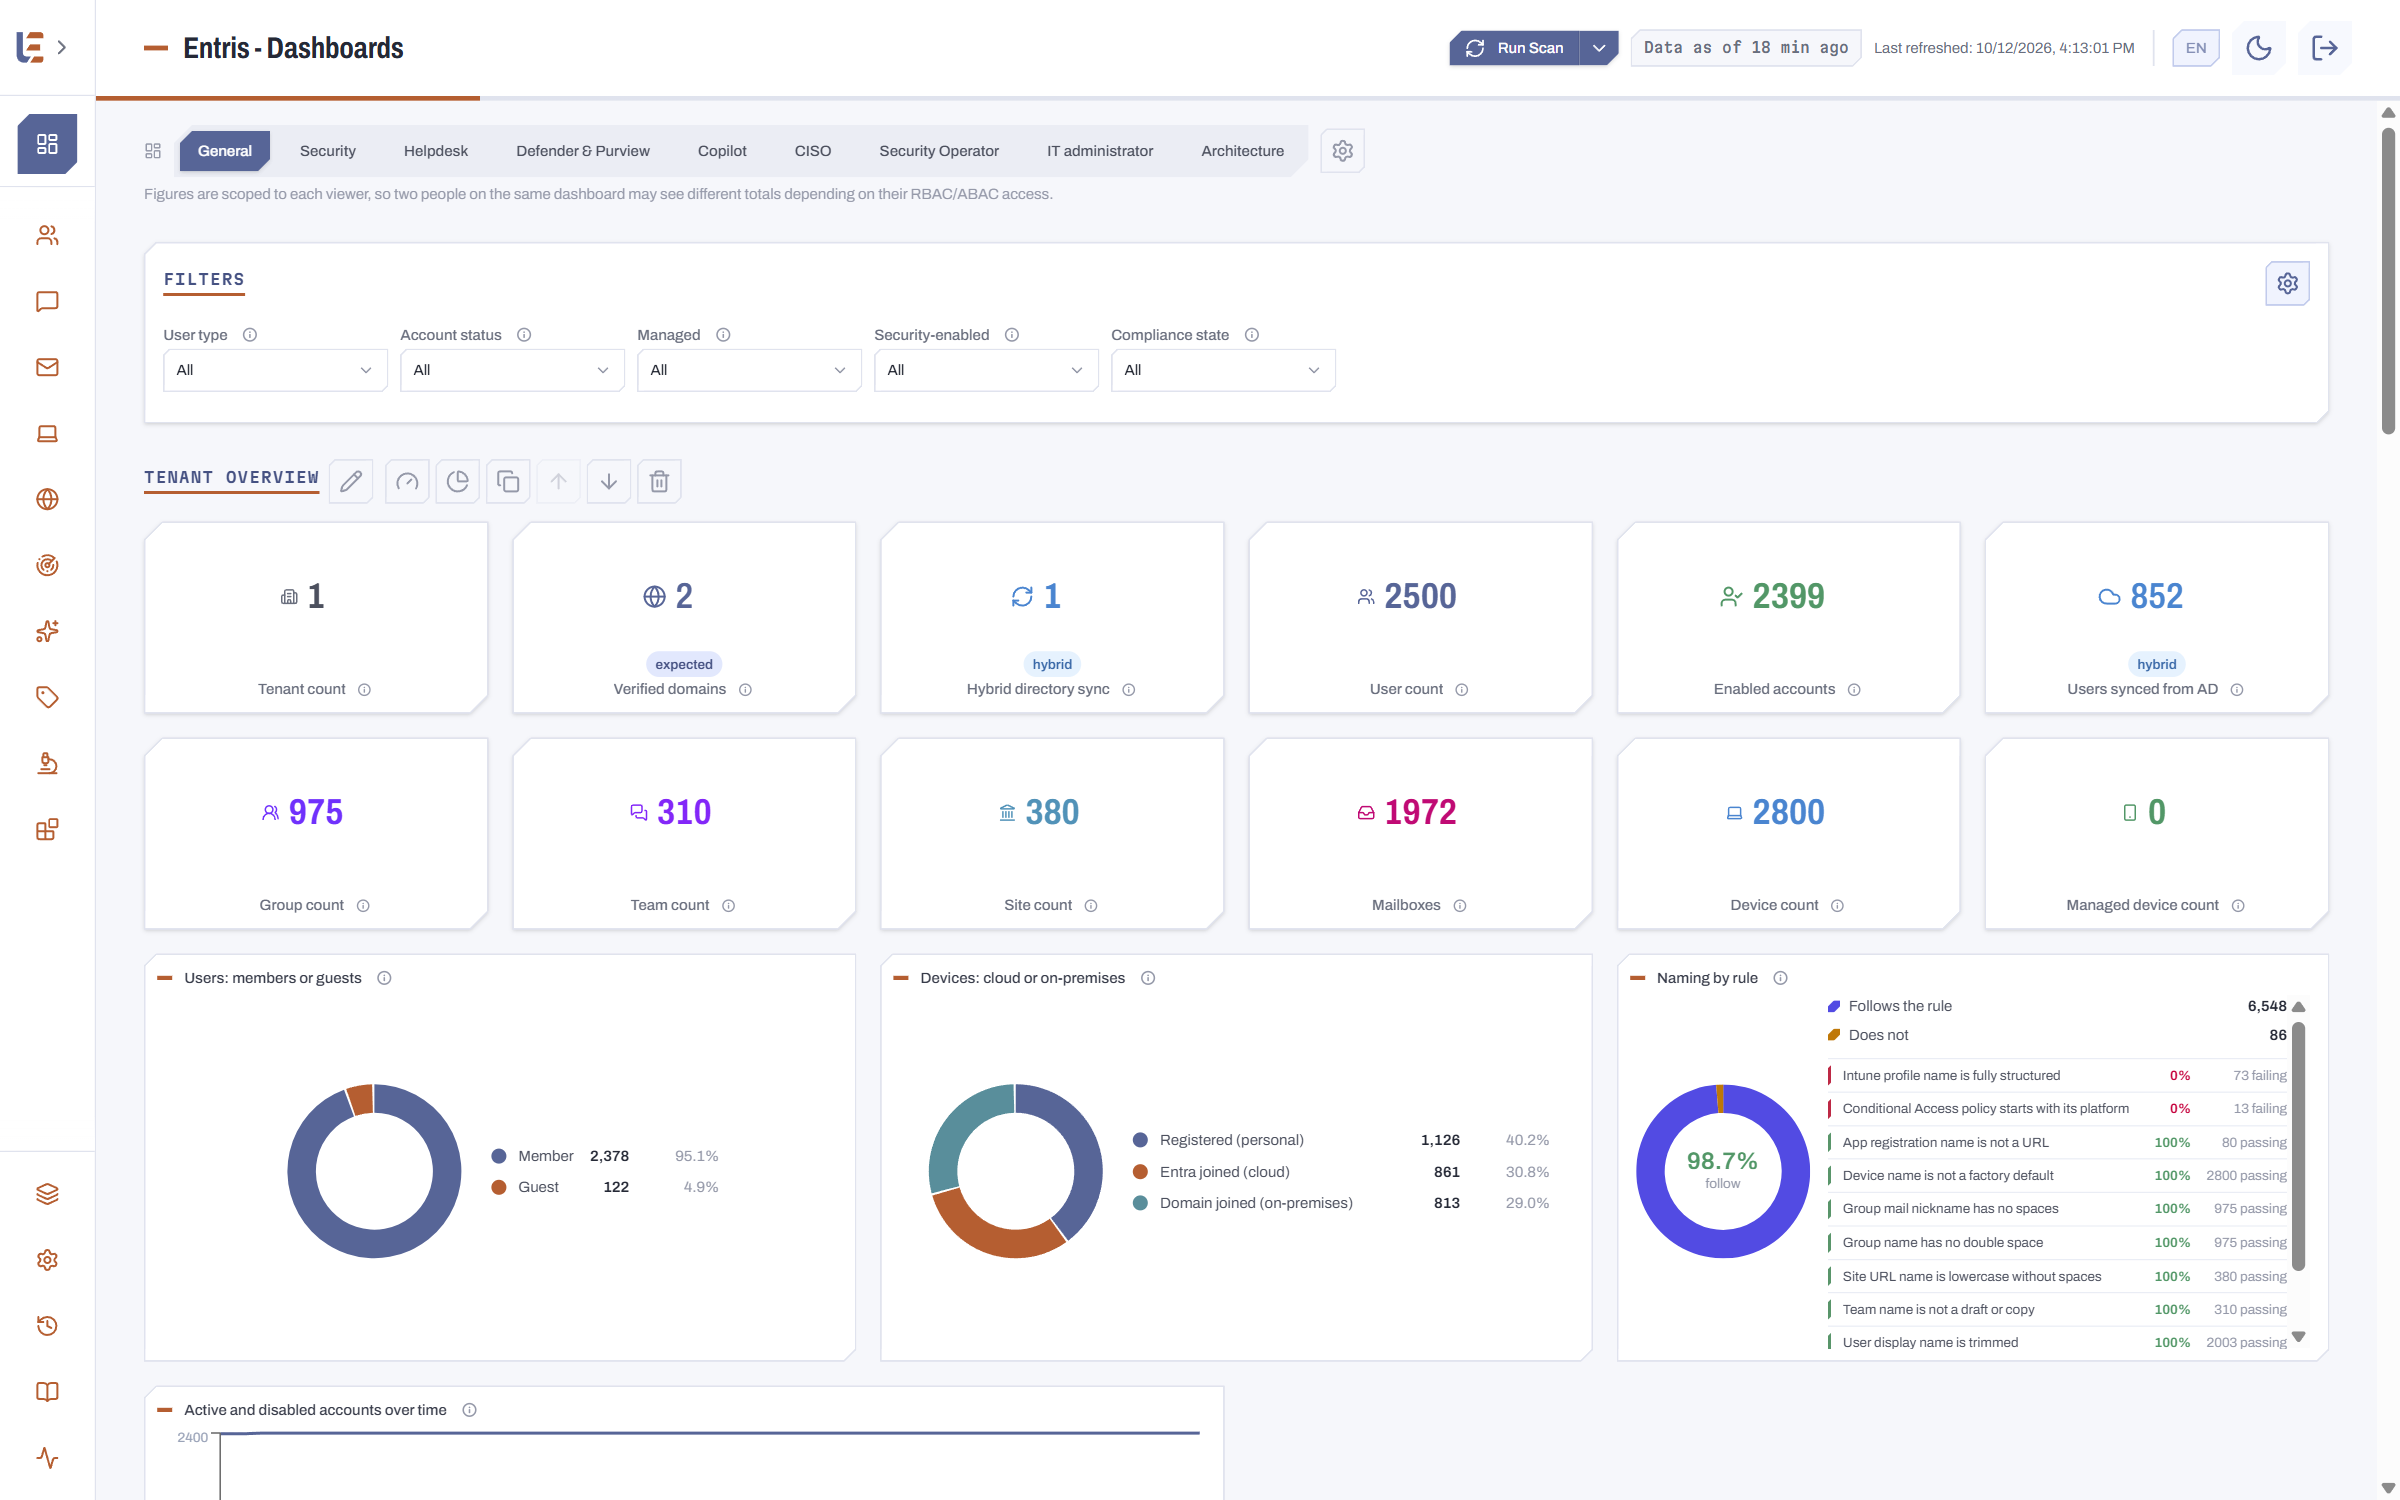Open dashboard tabs settings gear
Viewport: 2400px width, 1500px height.
point(1343,151)
